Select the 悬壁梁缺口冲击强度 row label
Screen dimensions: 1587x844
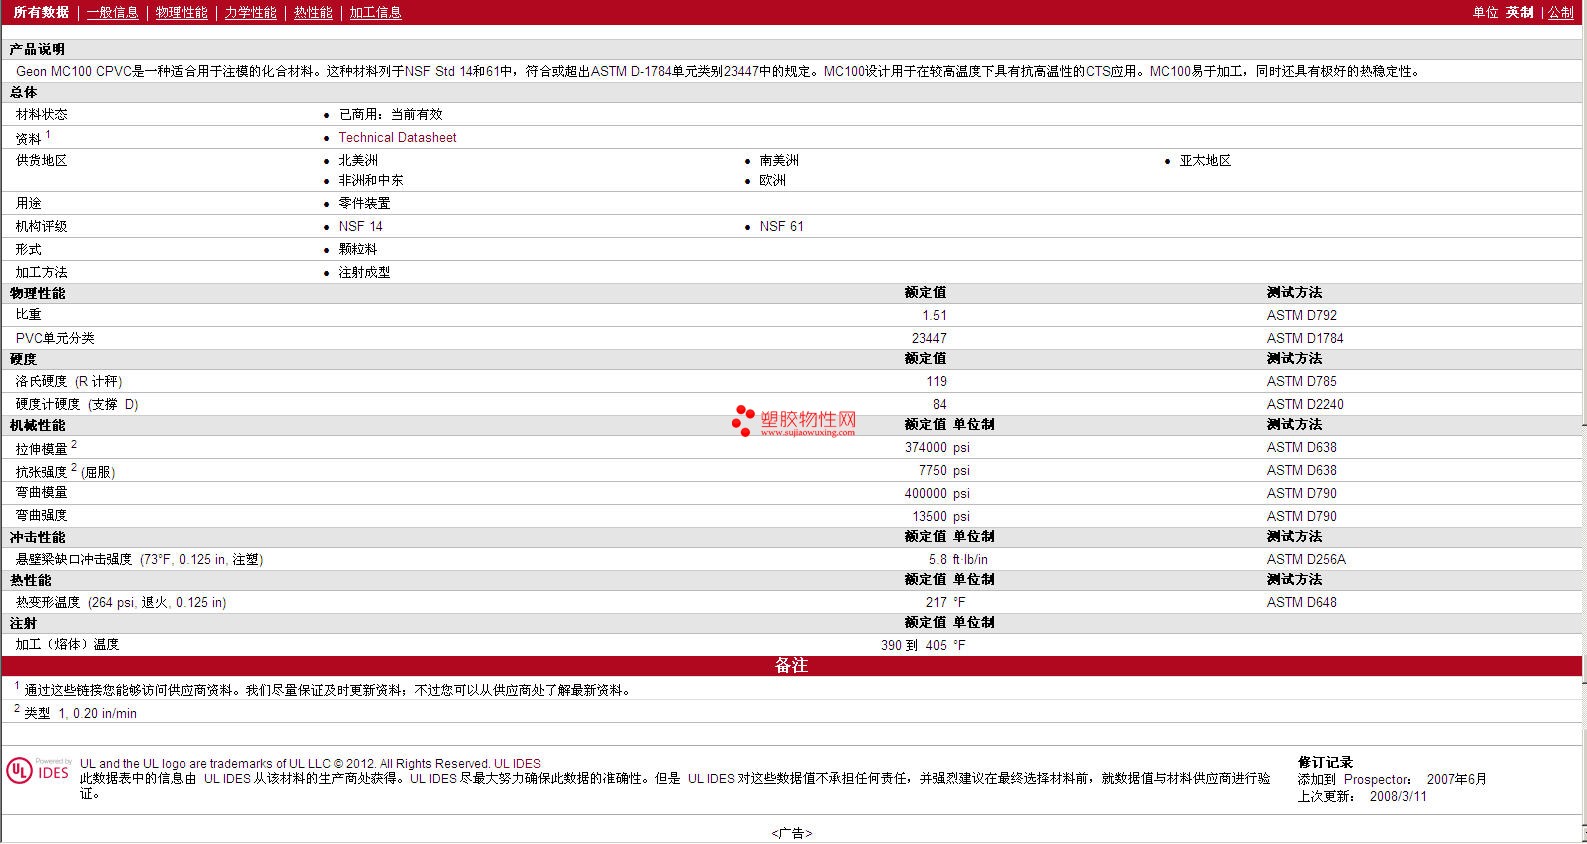click(139, 560)
